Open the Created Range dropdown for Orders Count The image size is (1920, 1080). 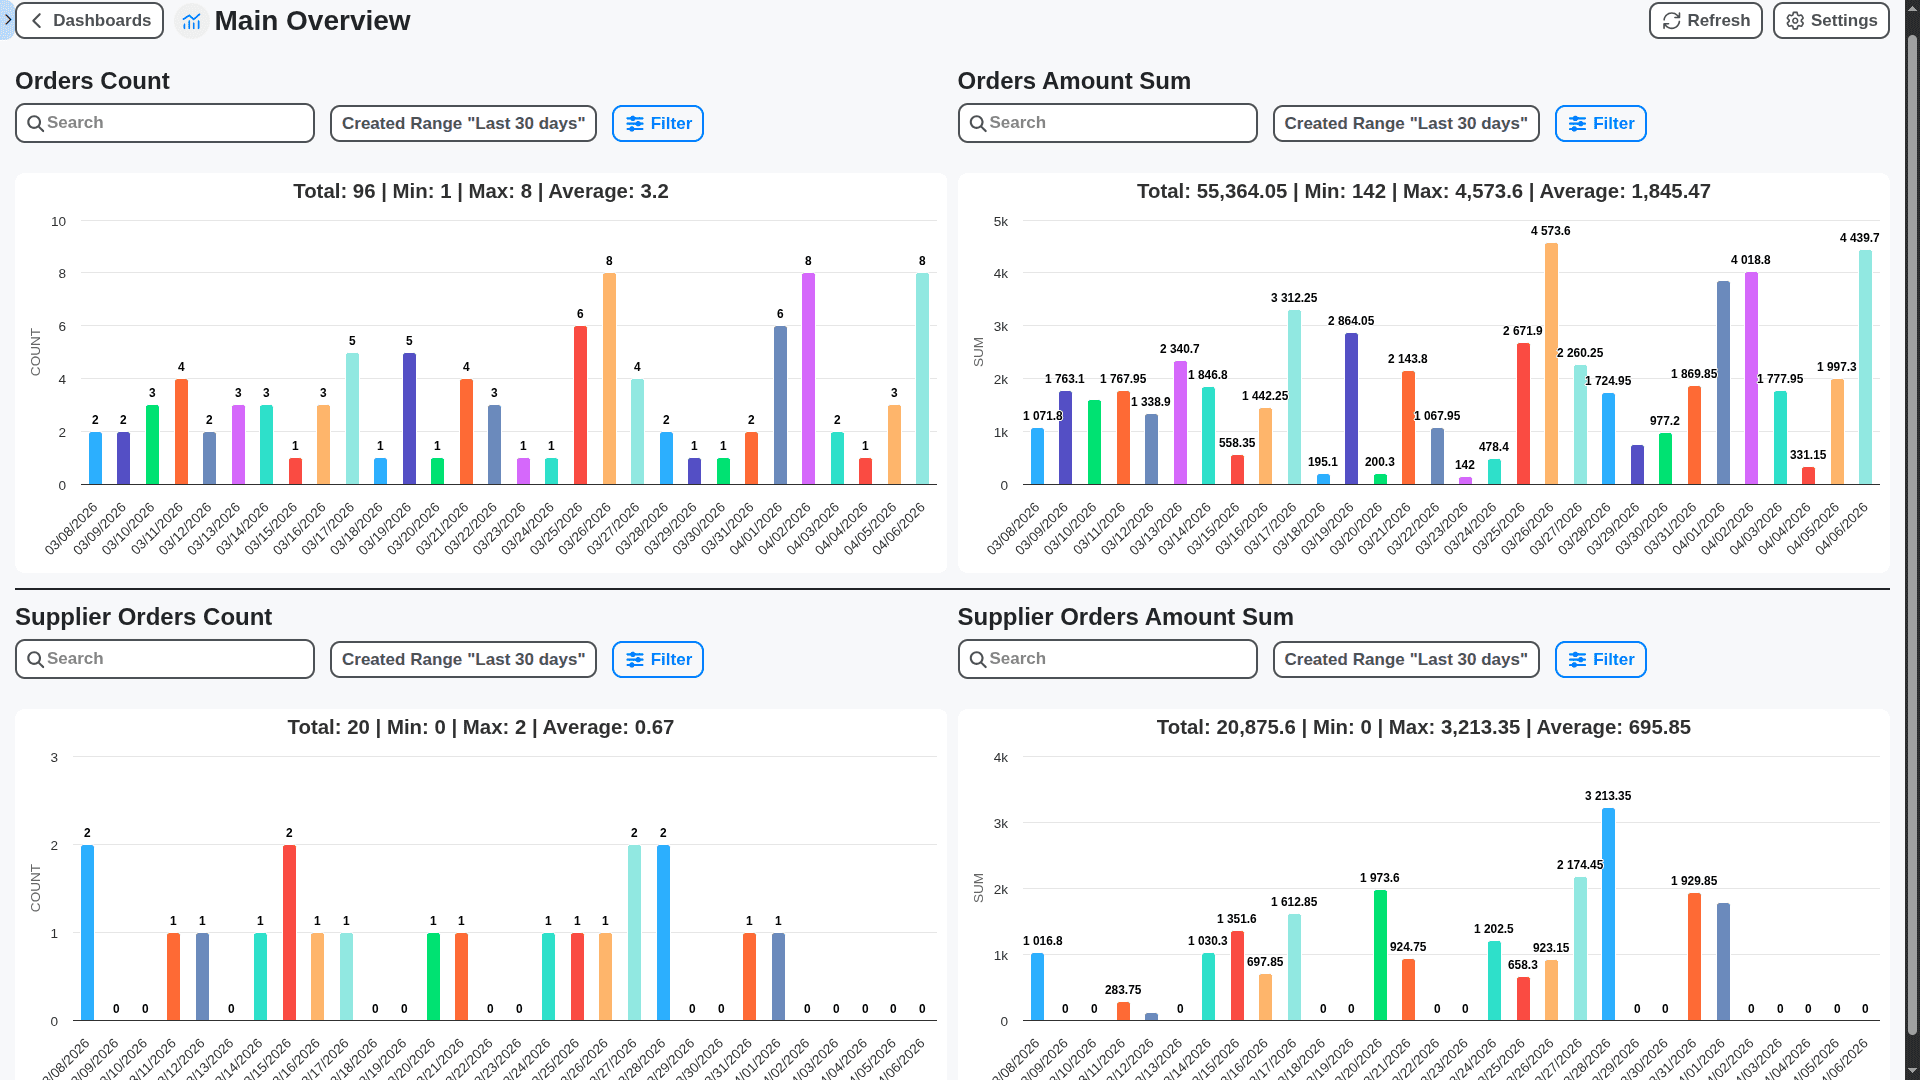pyautogui.click(x=462, y=123)
